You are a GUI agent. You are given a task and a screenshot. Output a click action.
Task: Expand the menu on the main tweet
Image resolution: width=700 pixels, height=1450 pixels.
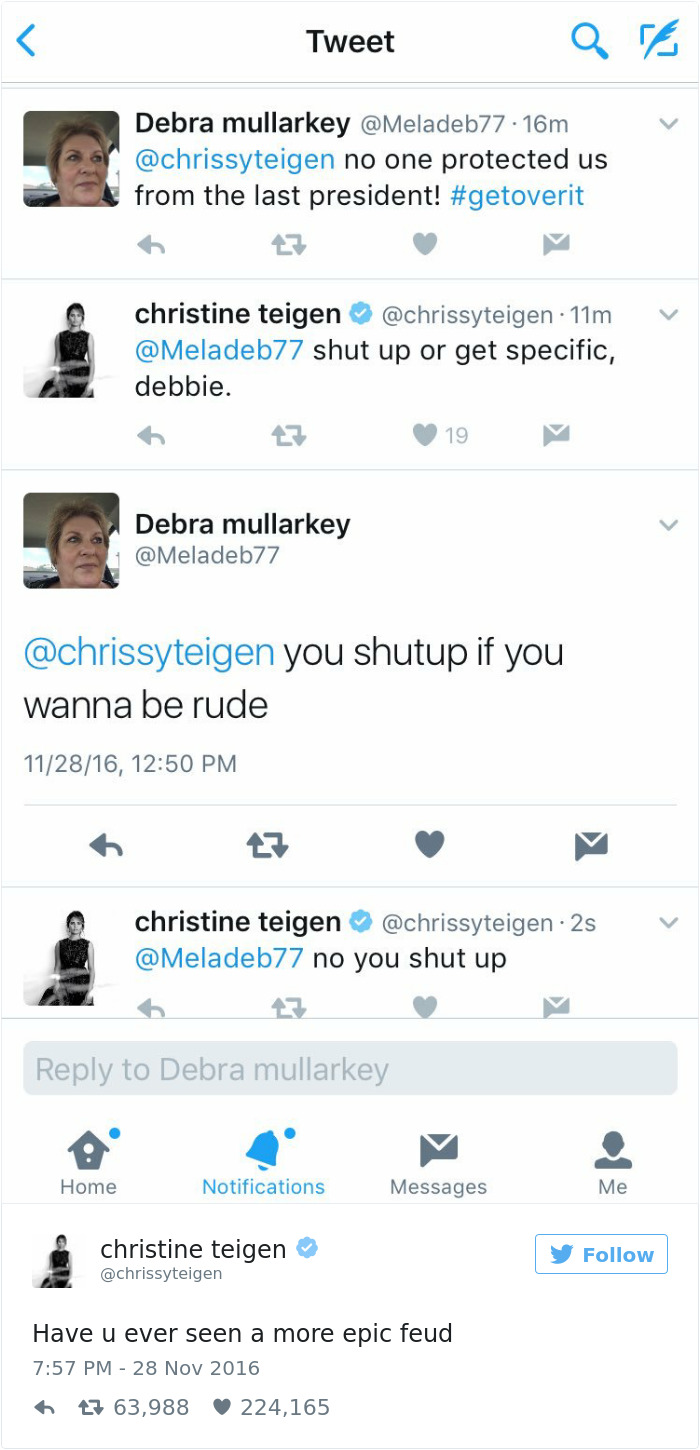coord(668,524)
